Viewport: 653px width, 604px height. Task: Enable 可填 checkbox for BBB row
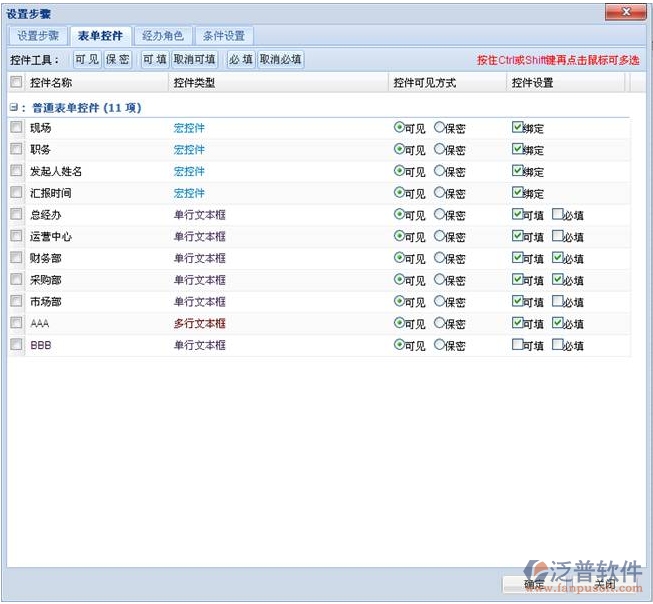click(x=517, y=345)
